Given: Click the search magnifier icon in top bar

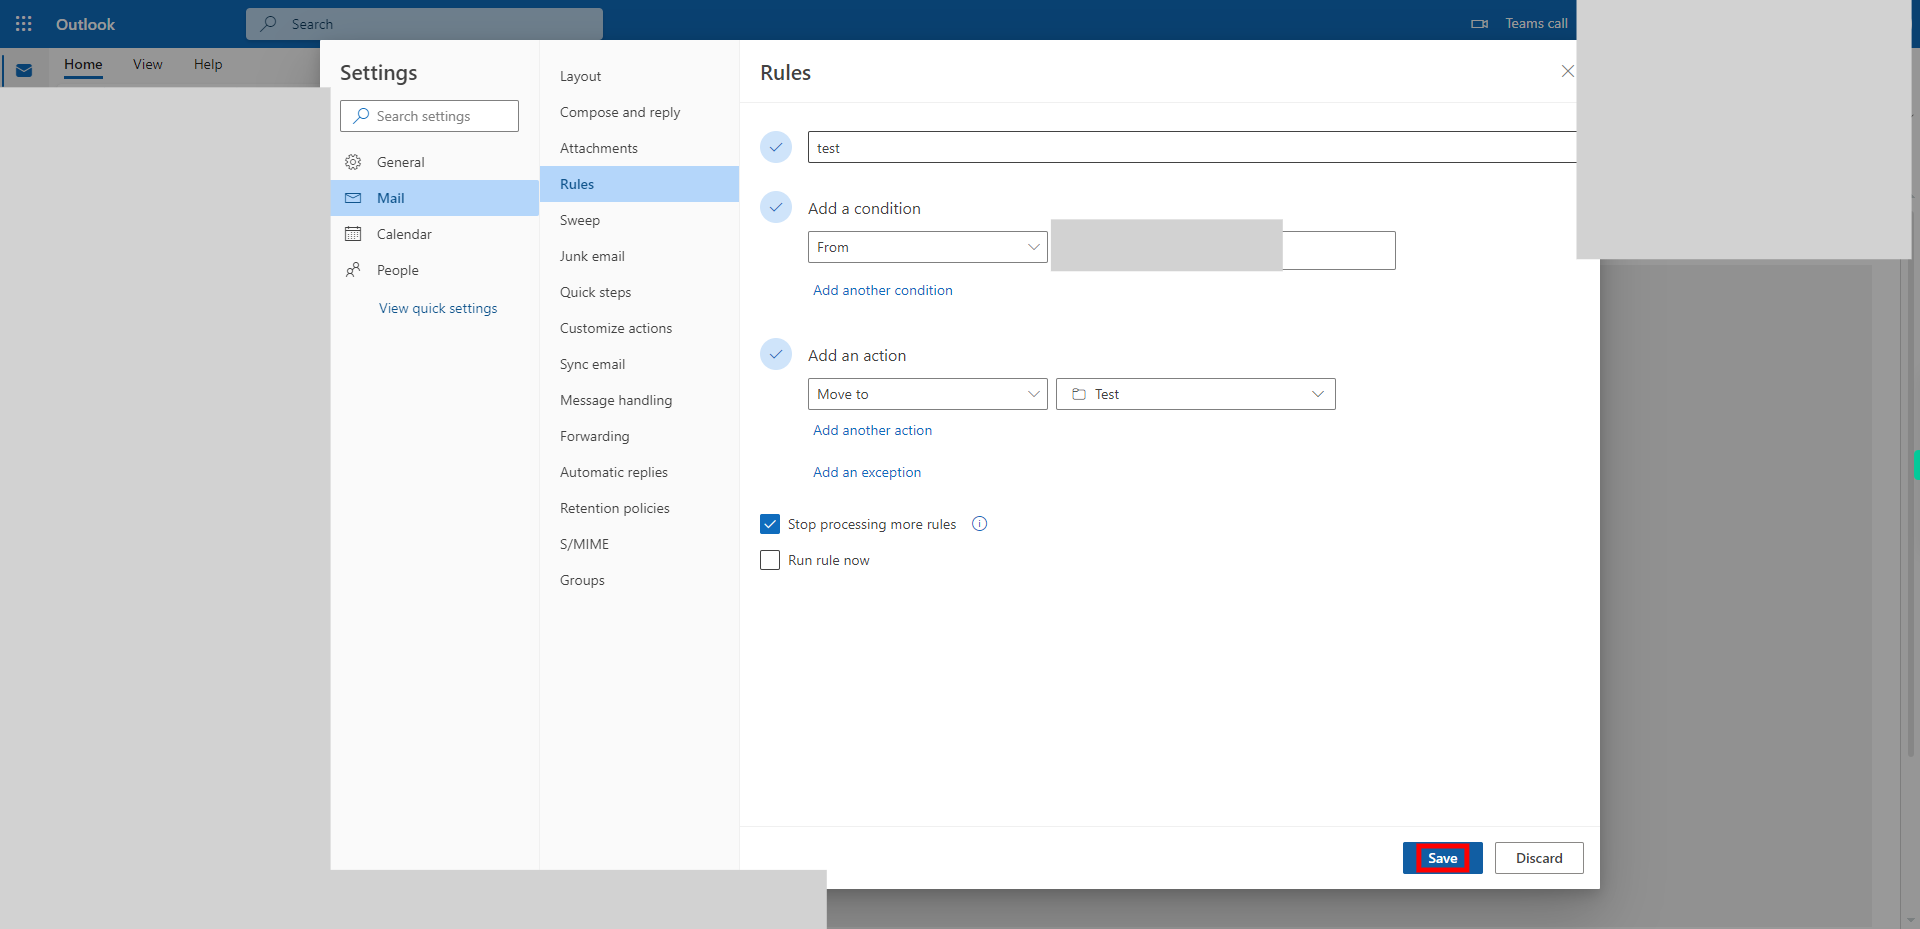Looking at the screenshot, I should 268,23.
